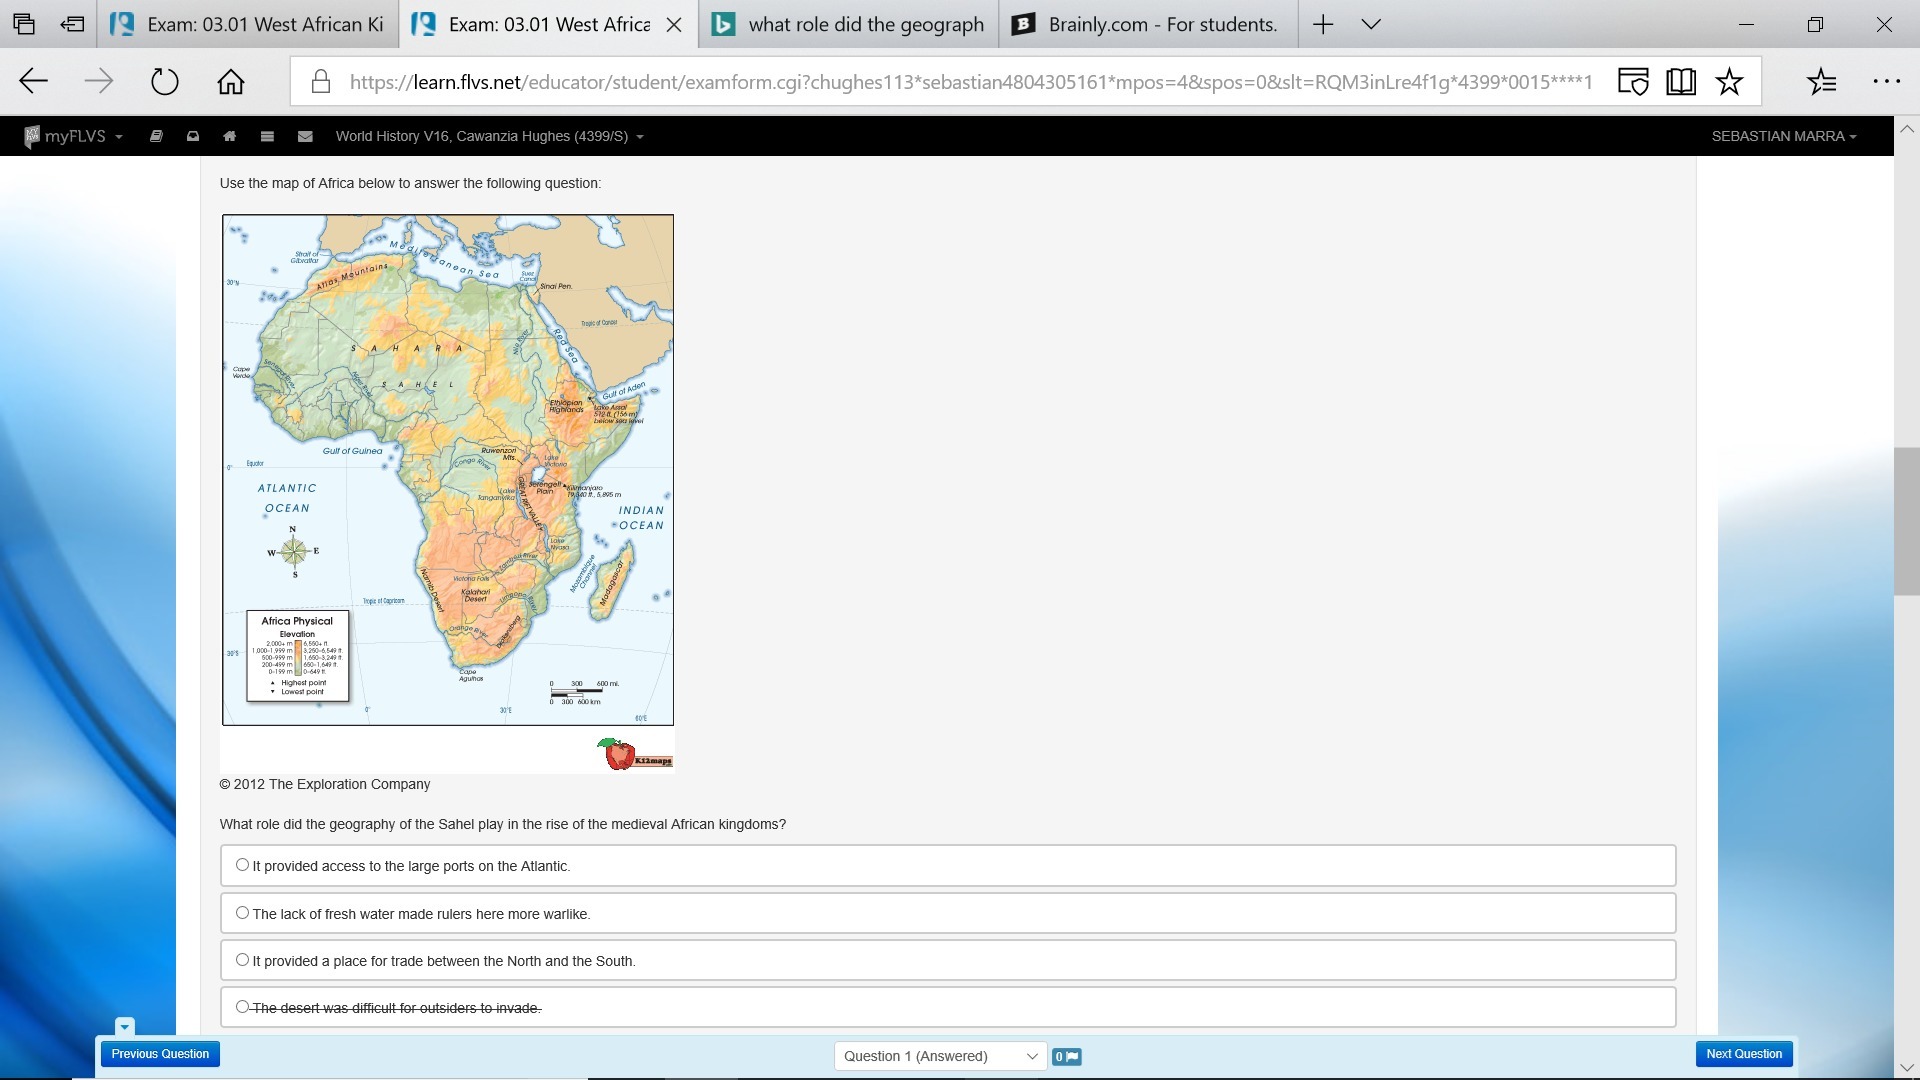
Task: Expand the myFLVS dropdown menu
Action: point(75,137)
